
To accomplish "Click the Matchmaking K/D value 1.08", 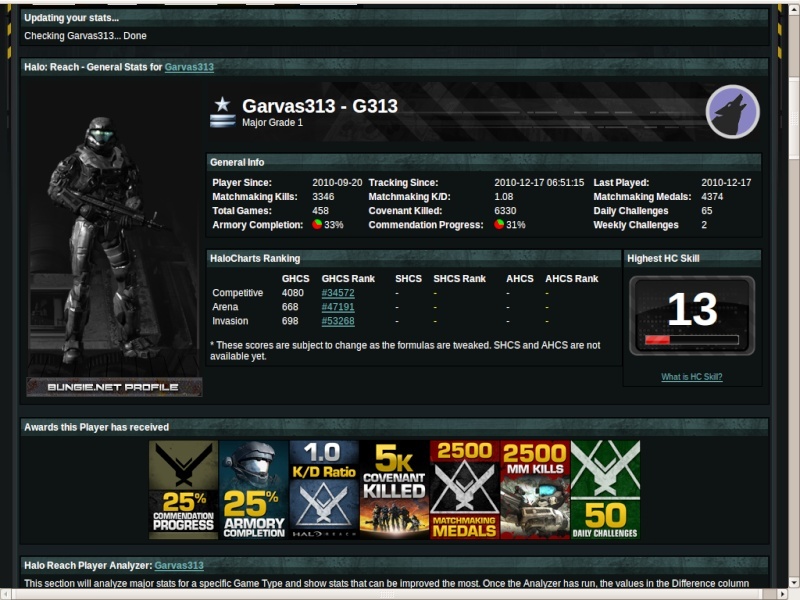I will point(504,197).
